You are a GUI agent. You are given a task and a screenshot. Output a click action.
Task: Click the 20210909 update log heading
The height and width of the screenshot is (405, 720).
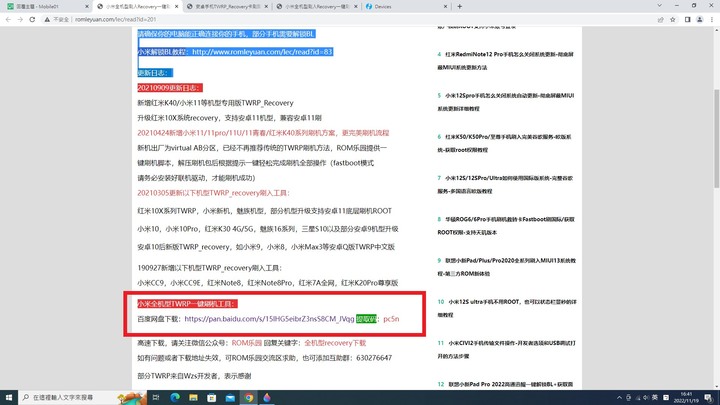170,88
